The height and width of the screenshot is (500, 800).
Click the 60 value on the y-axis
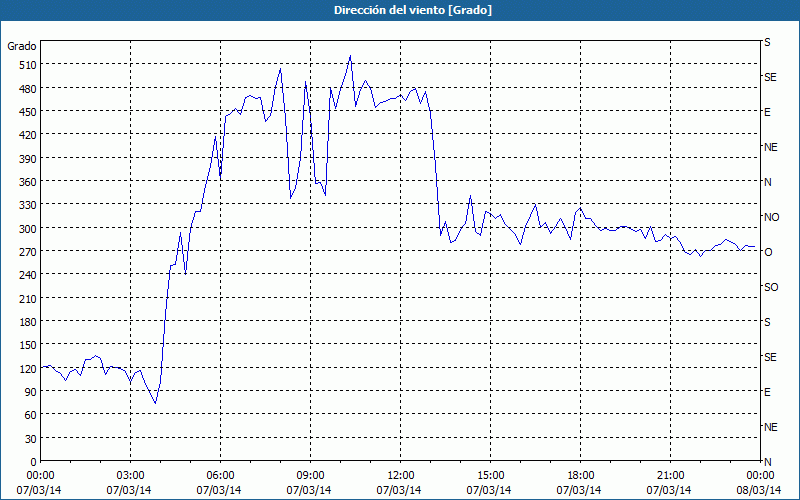[31, 415]
